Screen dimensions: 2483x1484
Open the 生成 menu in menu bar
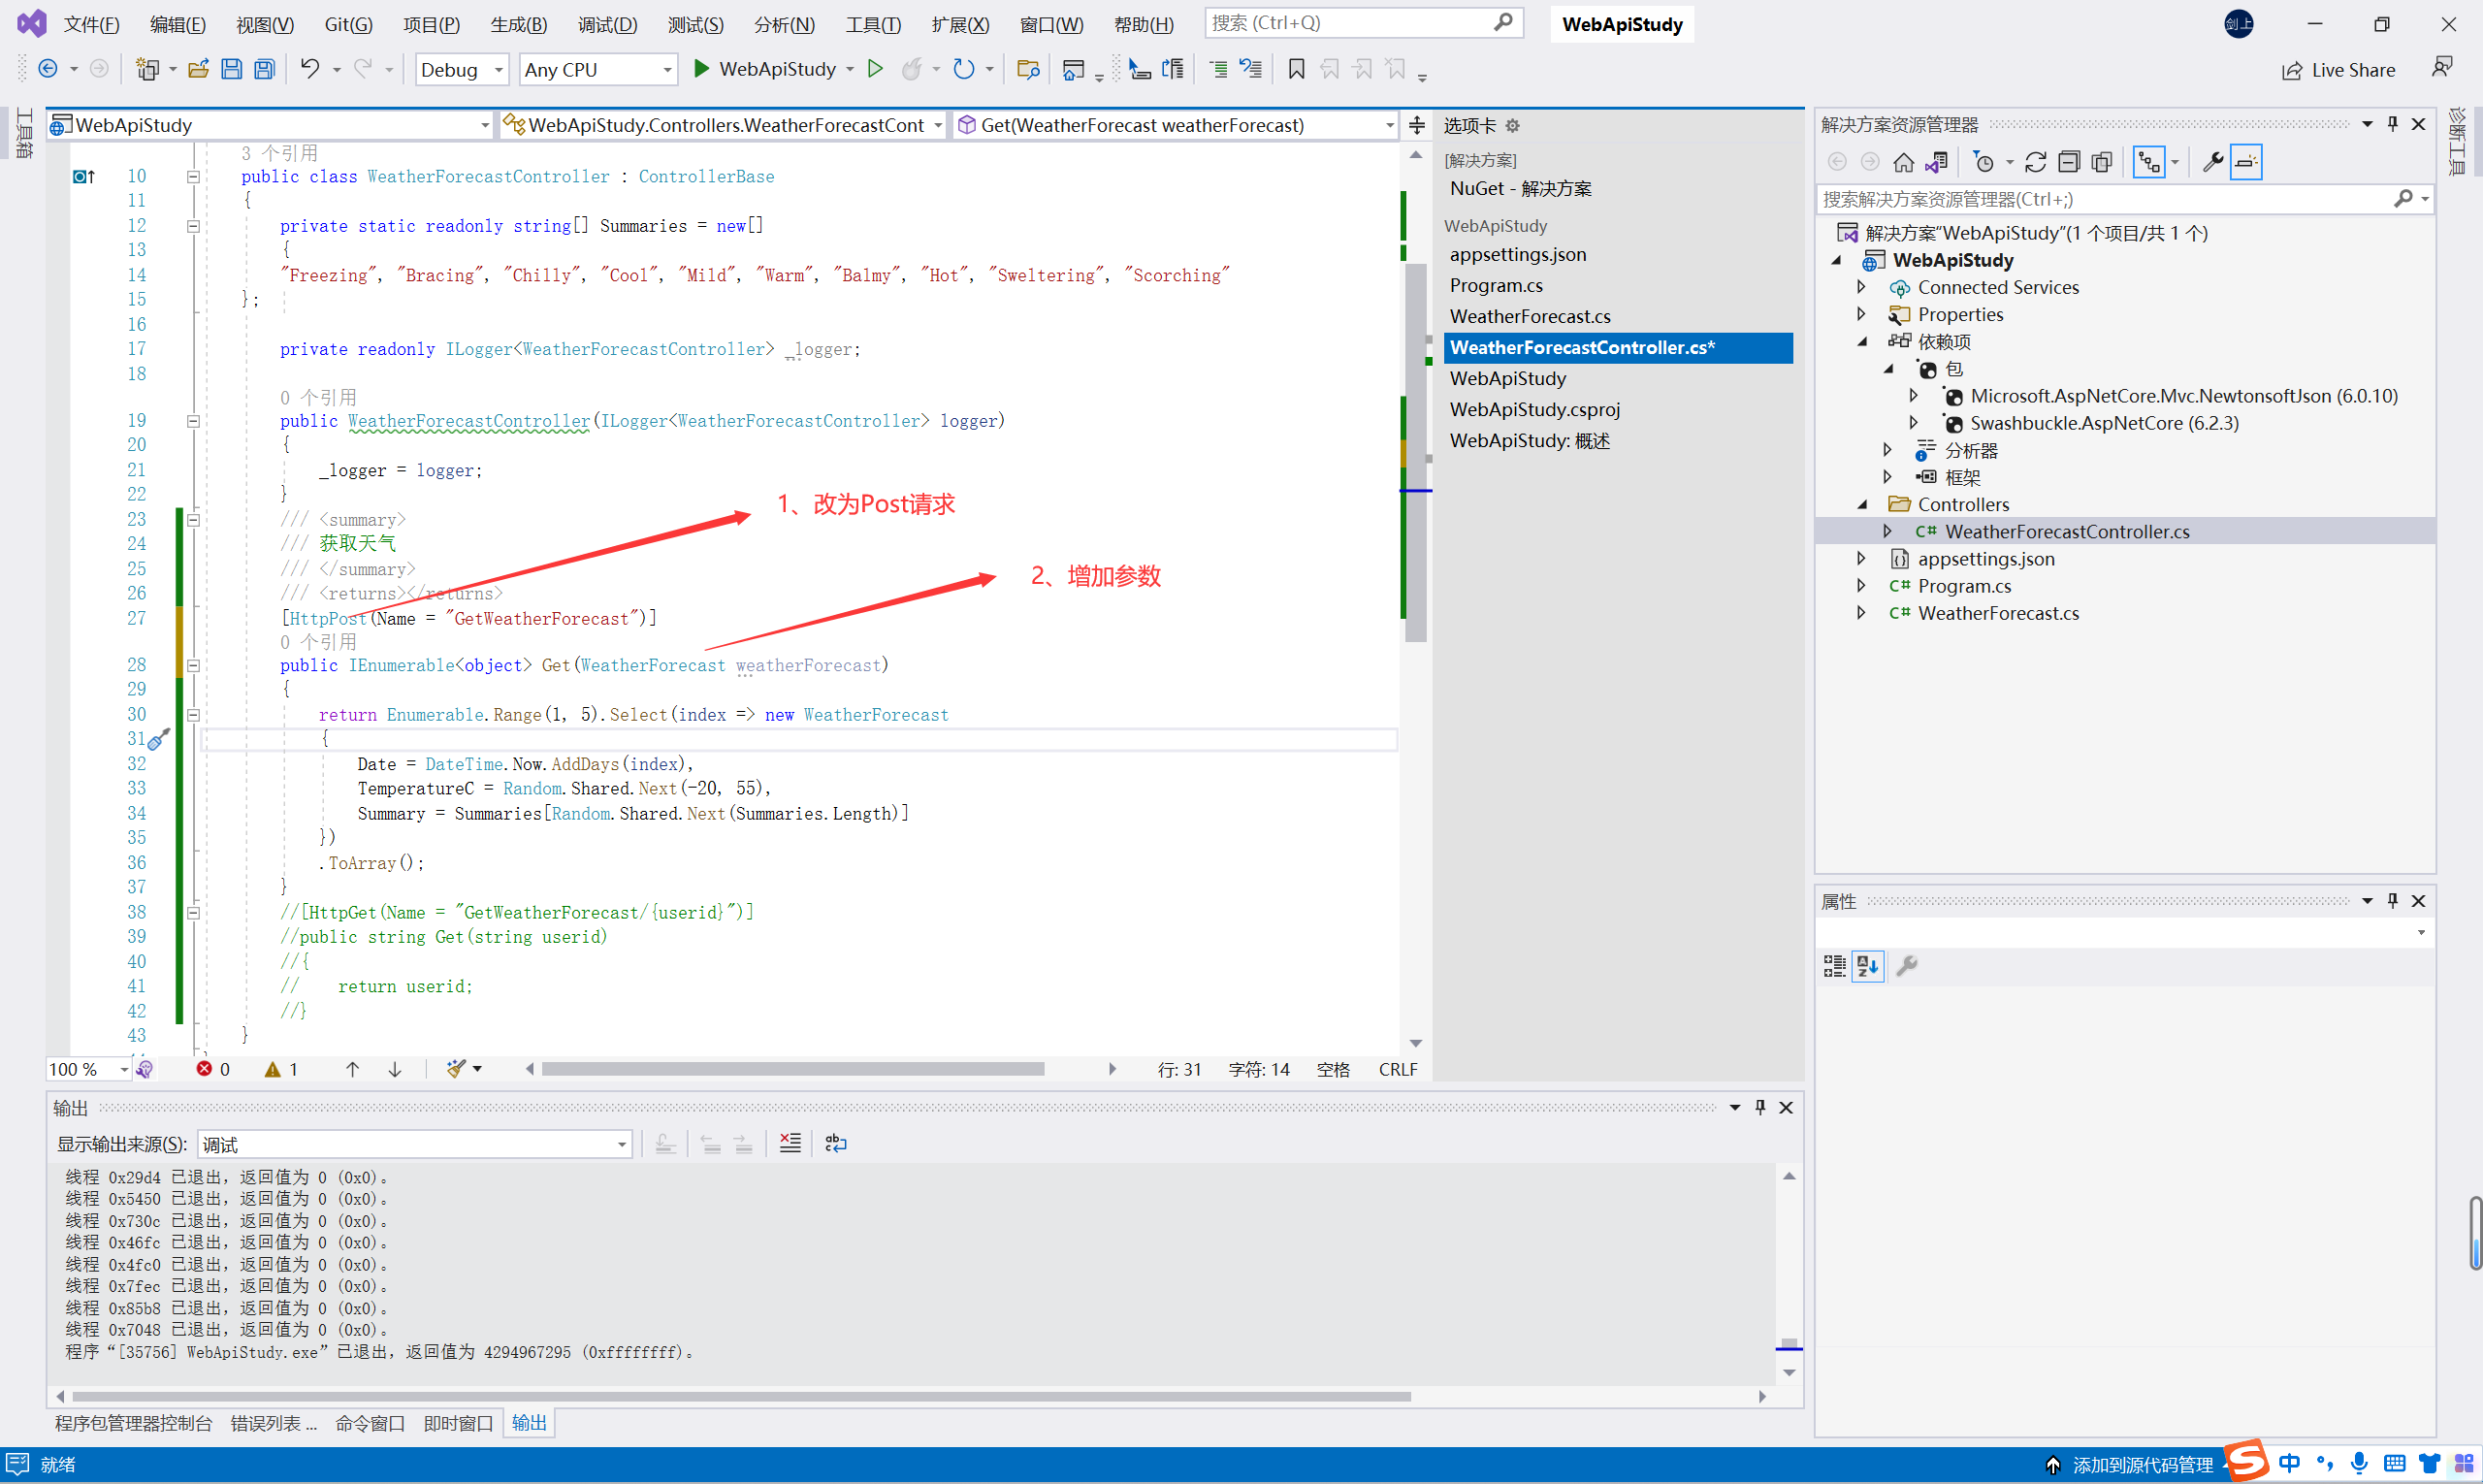pos(517,23)
